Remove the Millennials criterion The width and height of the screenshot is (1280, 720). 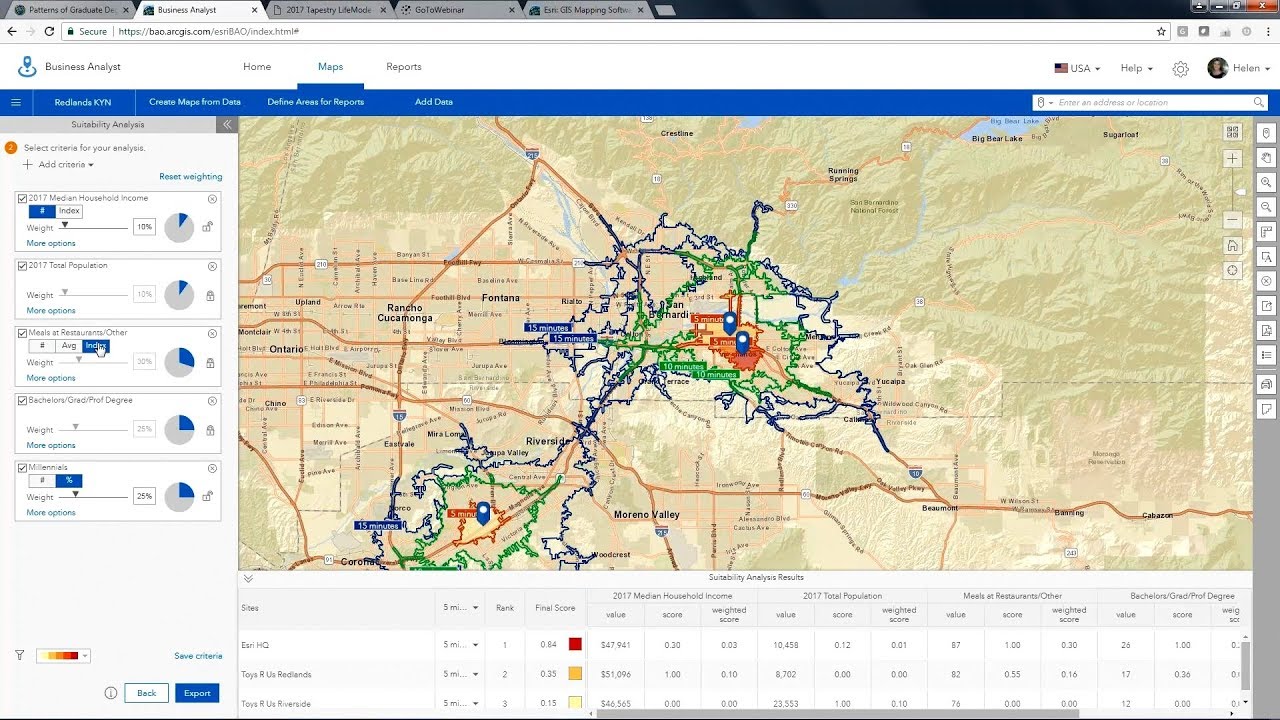click(212, 468)
